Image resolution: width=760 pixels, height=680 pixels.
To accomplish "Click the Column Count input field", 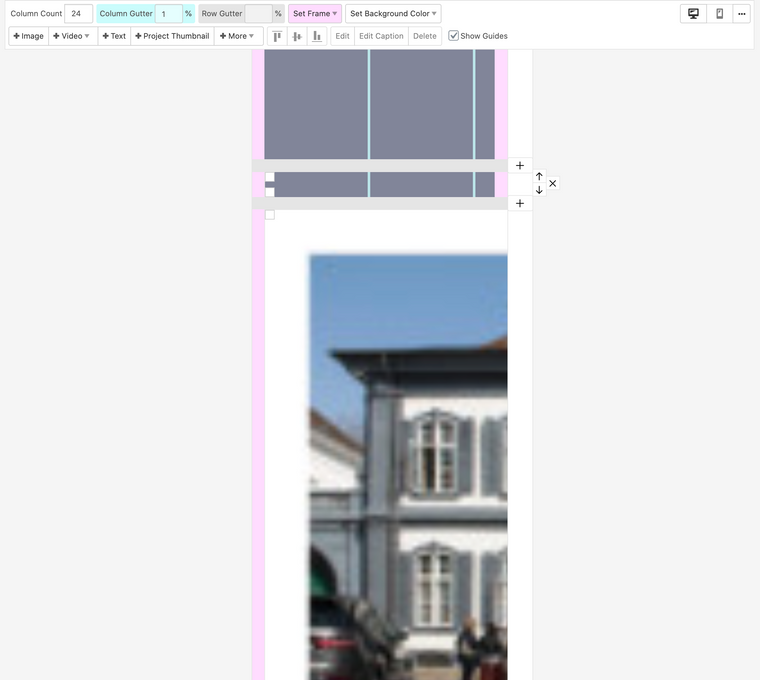I will tap(78, 14).
